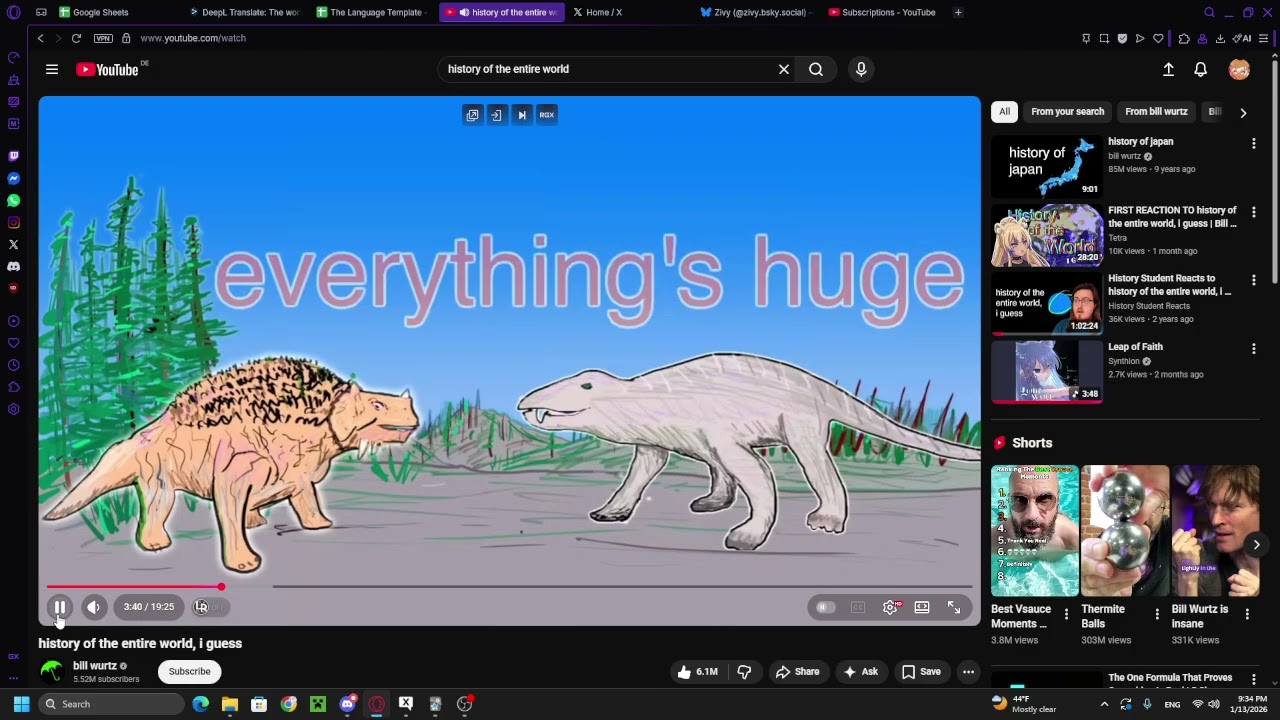
Task: Toggle the autoplay switch in the player
Action: [x=825, y=607]
